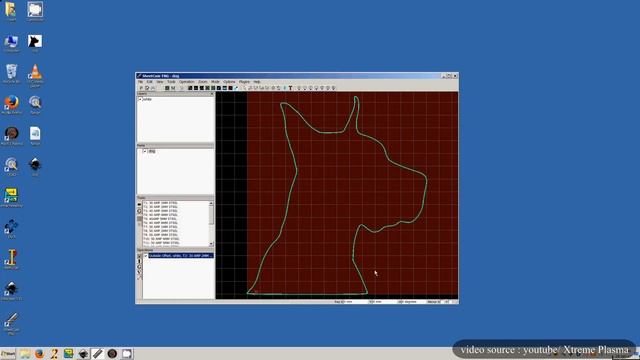Click the tools list scroll-down arrow
The height and width of the screenshot is (360, 640).
click(x=211, y=244)
